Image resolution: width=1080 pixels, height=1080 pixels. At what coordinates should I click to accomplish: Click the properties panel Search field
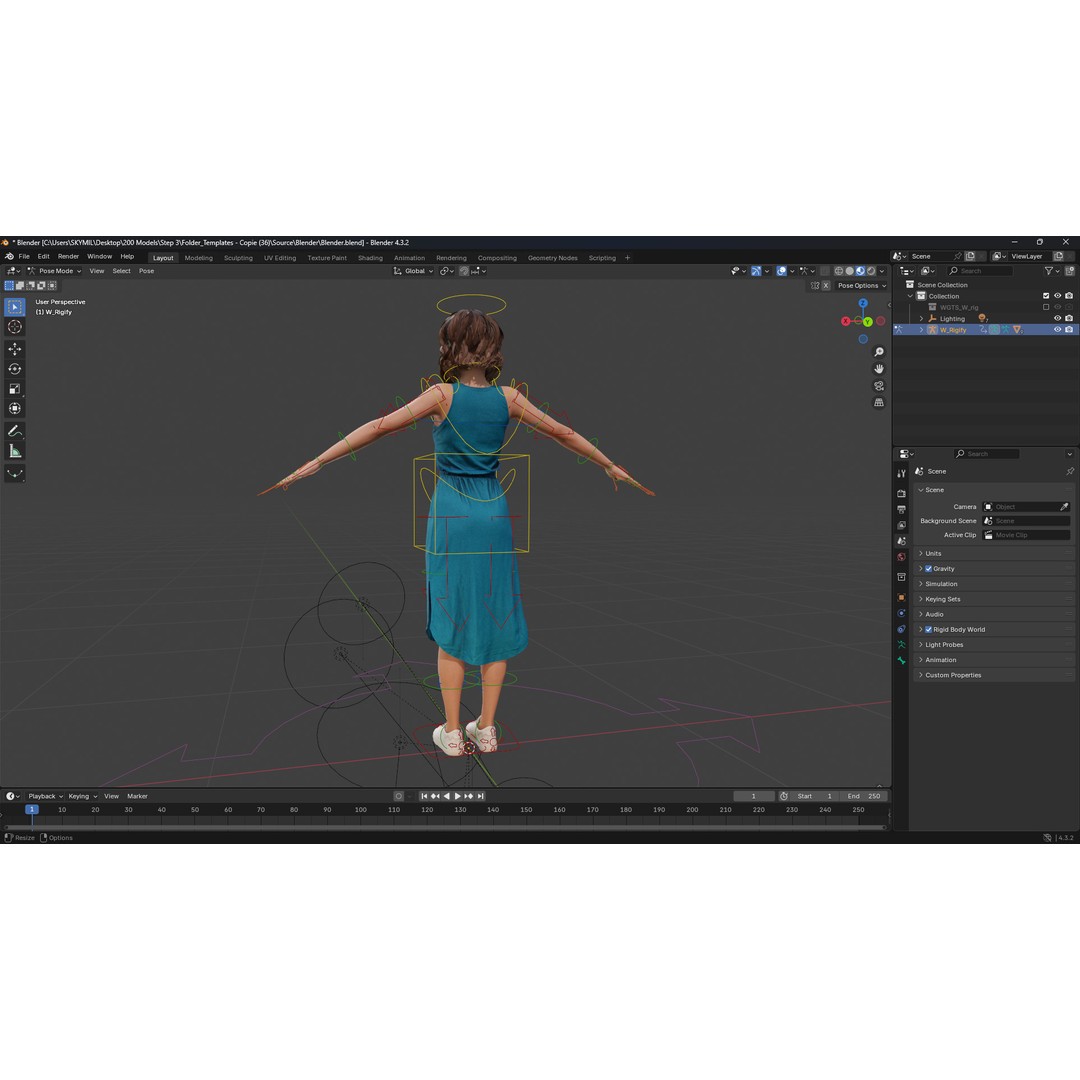pos(986,454)
